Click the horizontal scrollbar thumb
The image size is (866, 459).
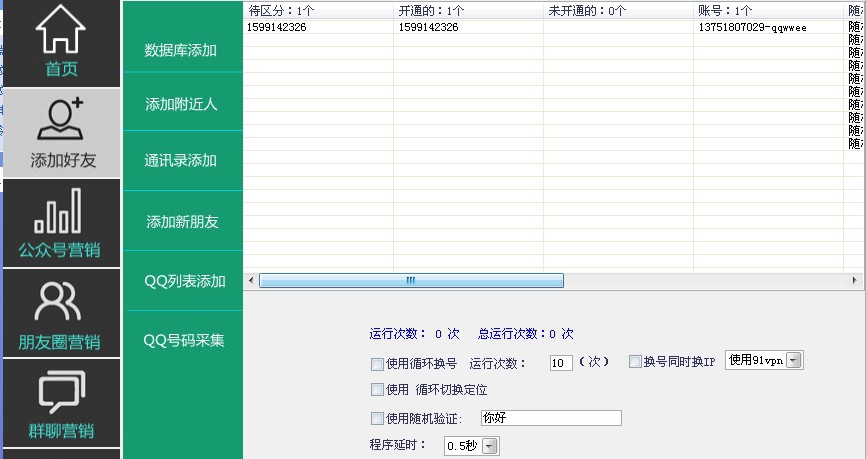411,281
